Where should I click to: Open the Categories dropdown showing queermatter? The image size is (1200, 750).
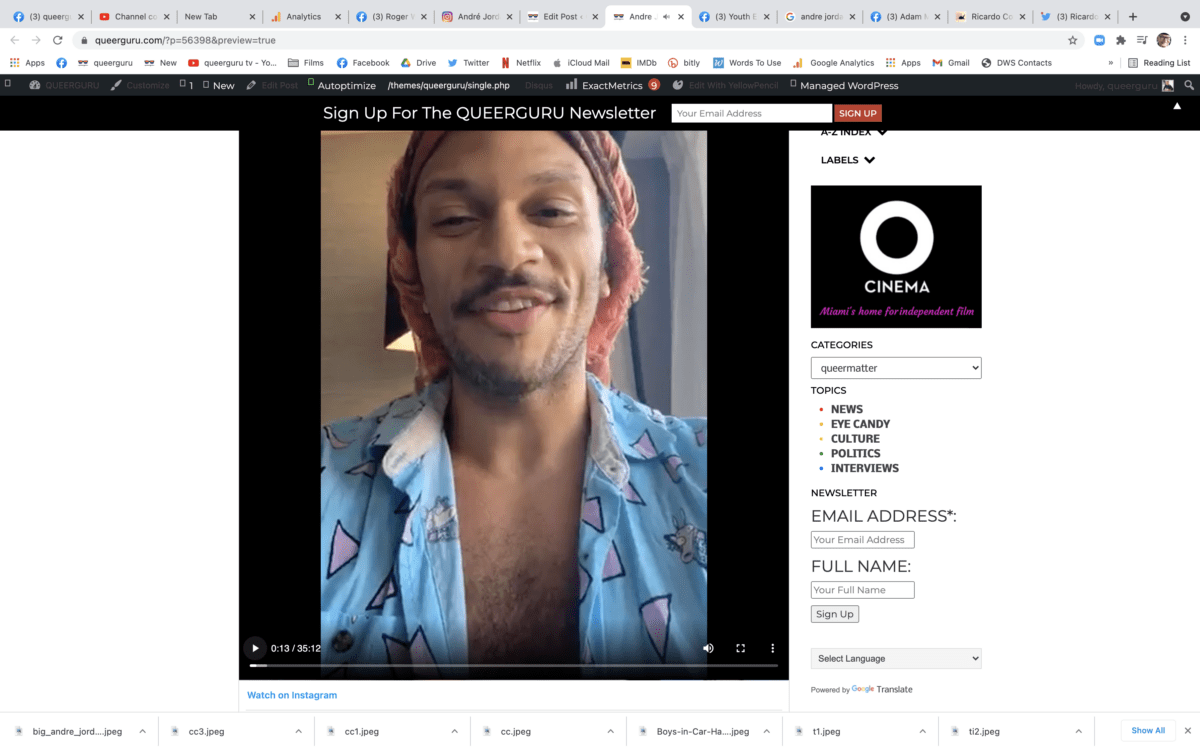click(896, 368)
